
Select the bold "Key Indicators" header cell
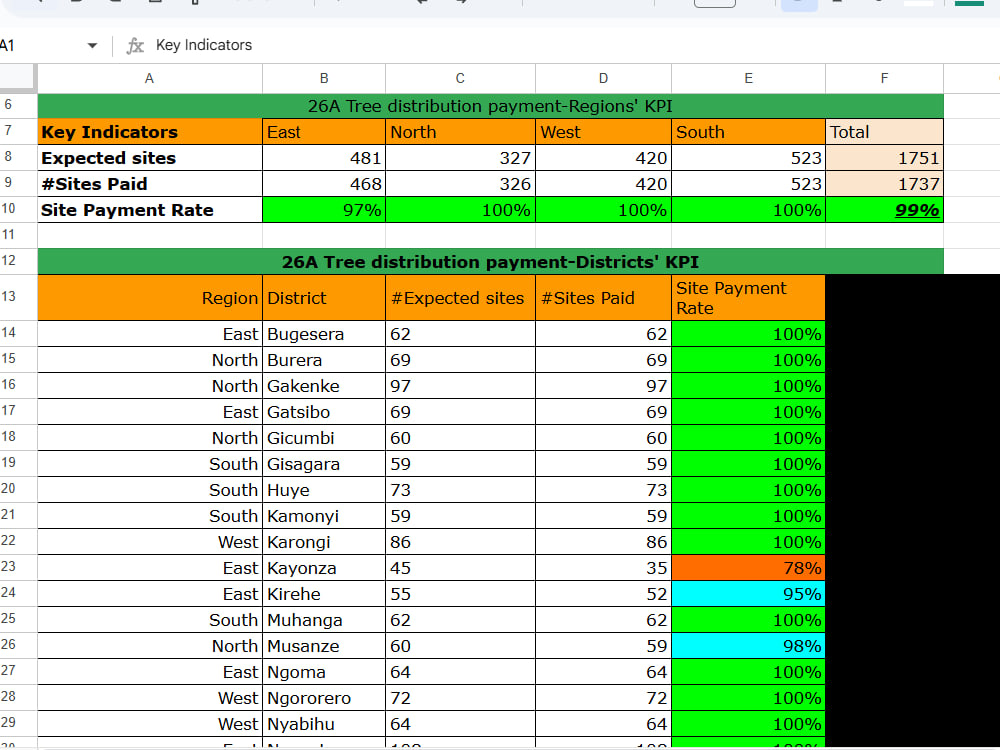150,132
